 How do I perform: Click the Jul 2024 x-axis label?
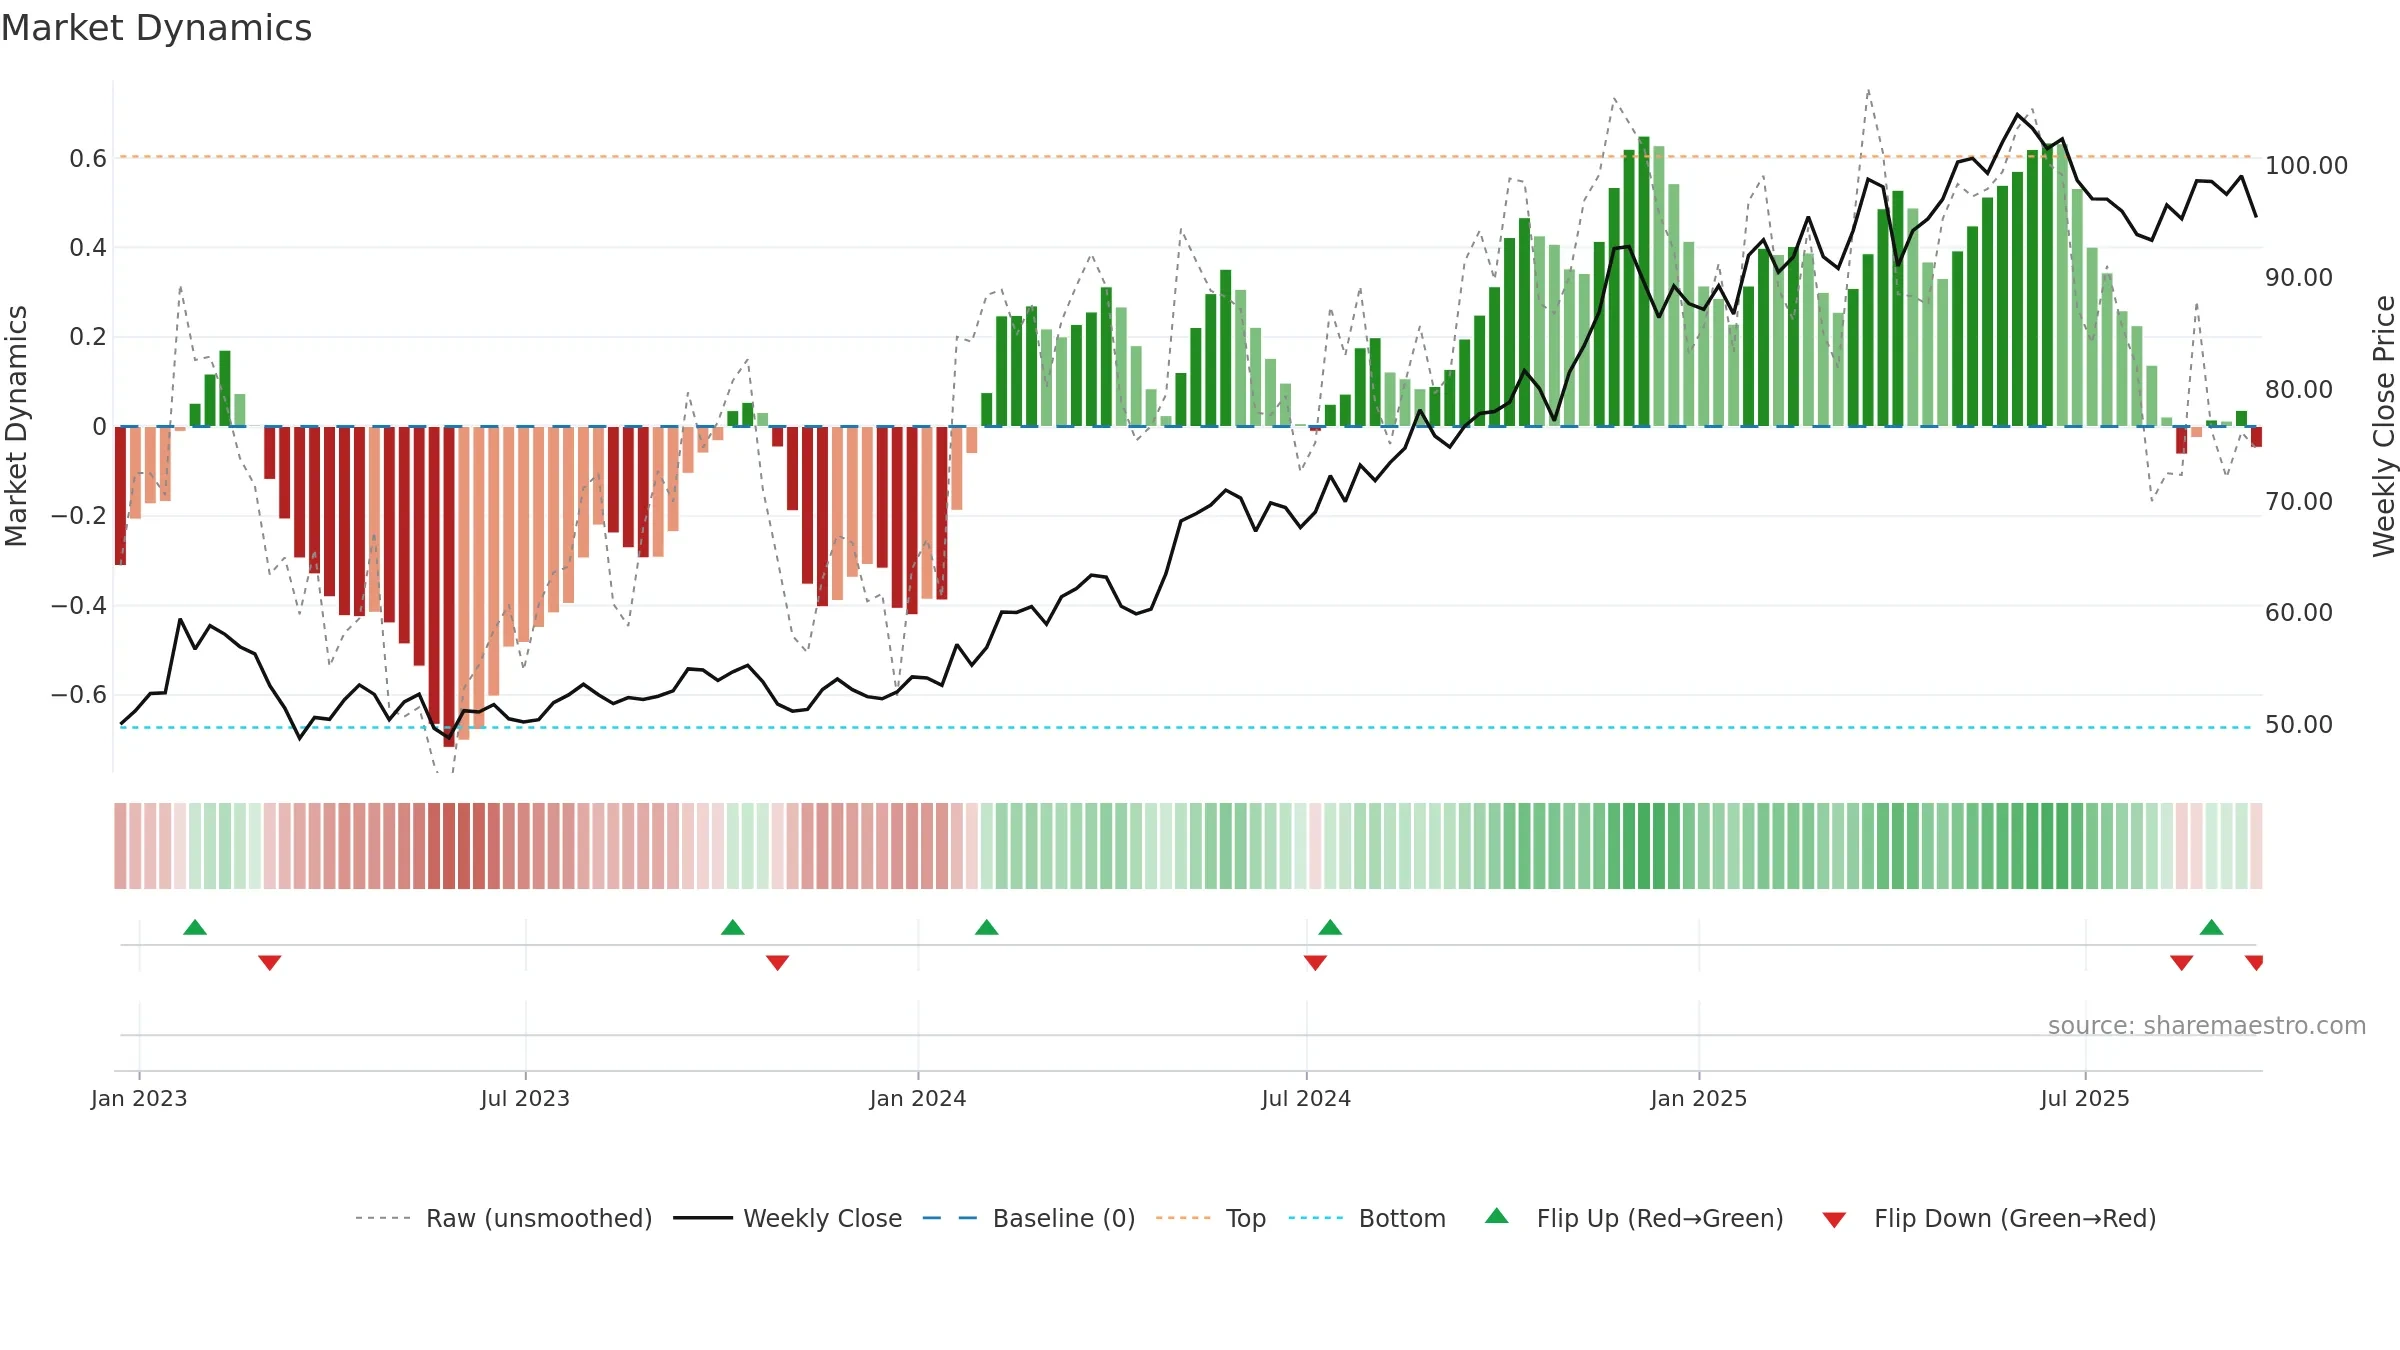(x=1306, y=1098)
